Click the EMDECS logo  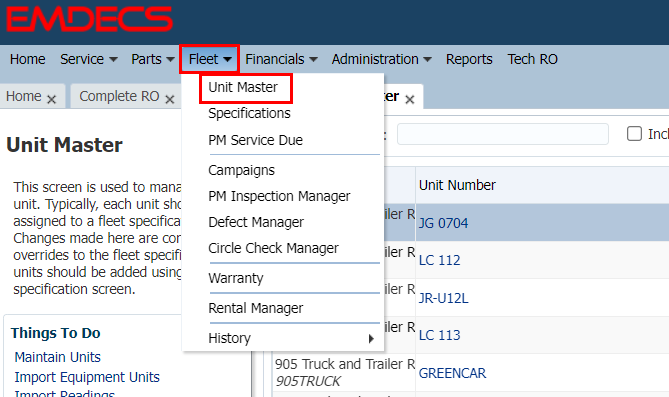[x=90, y=19]
